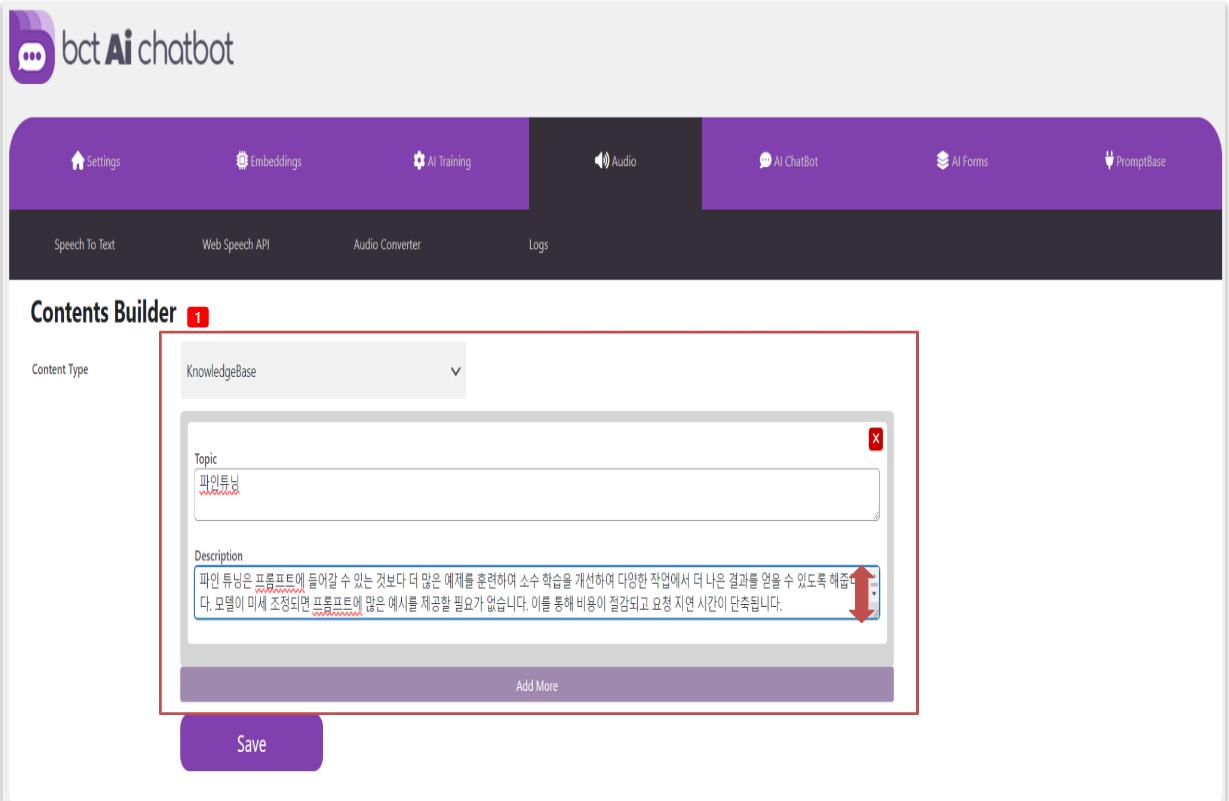This screenshot has width=1229, height=801.
Task: Open the Content Type KnowledgeBase dropdown
Action: tap(322, 371)
